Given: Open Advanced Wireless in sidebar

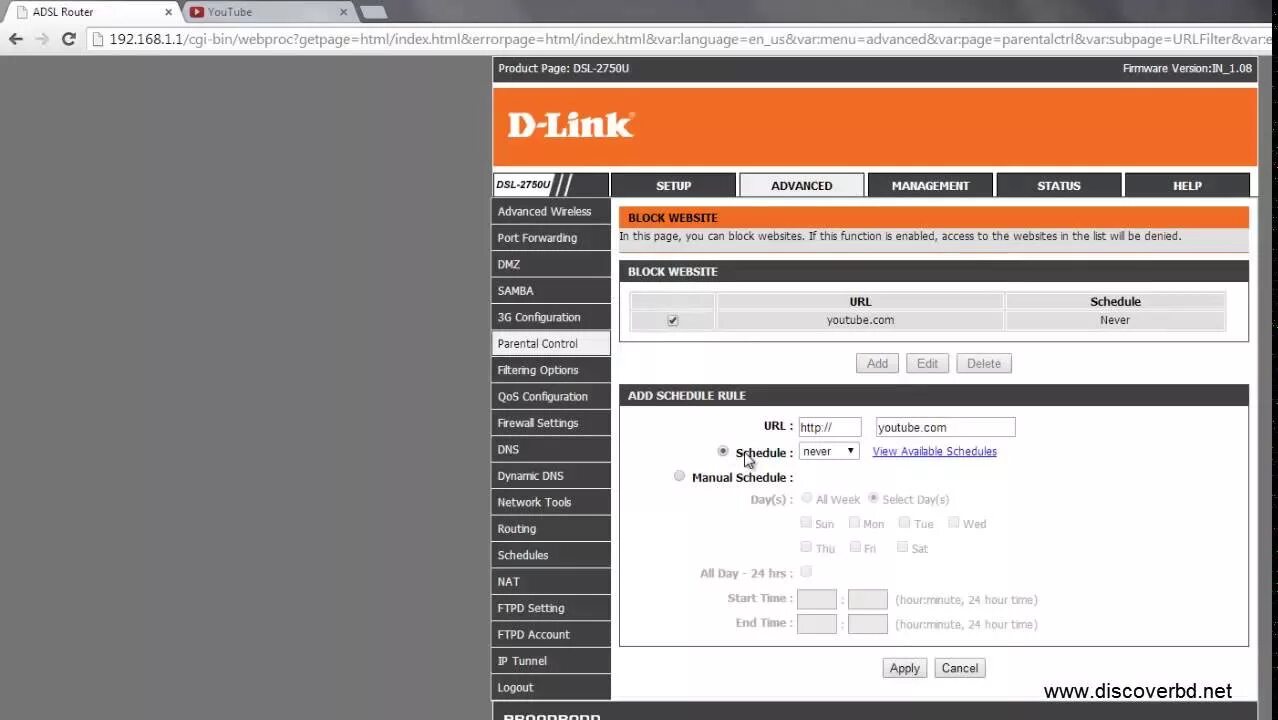Looking at the screenshot, I should coord(551,211).
